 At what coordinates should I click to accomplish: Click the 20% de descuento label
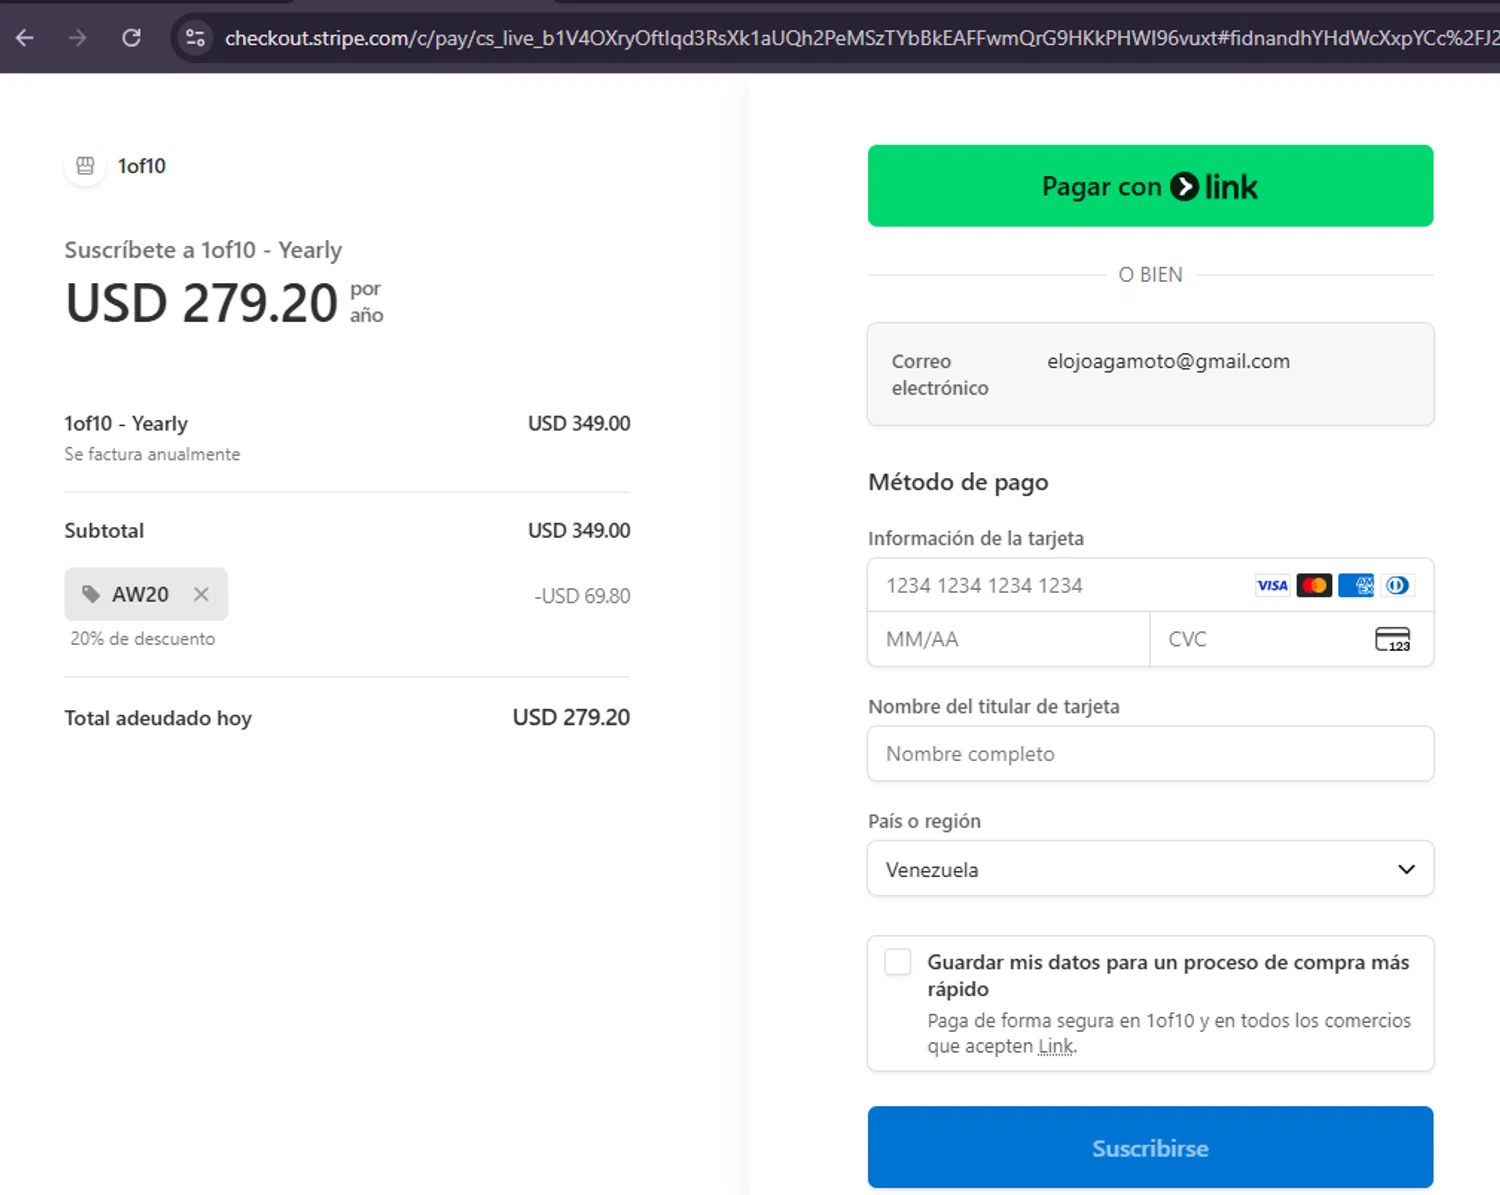click(142, 638)
